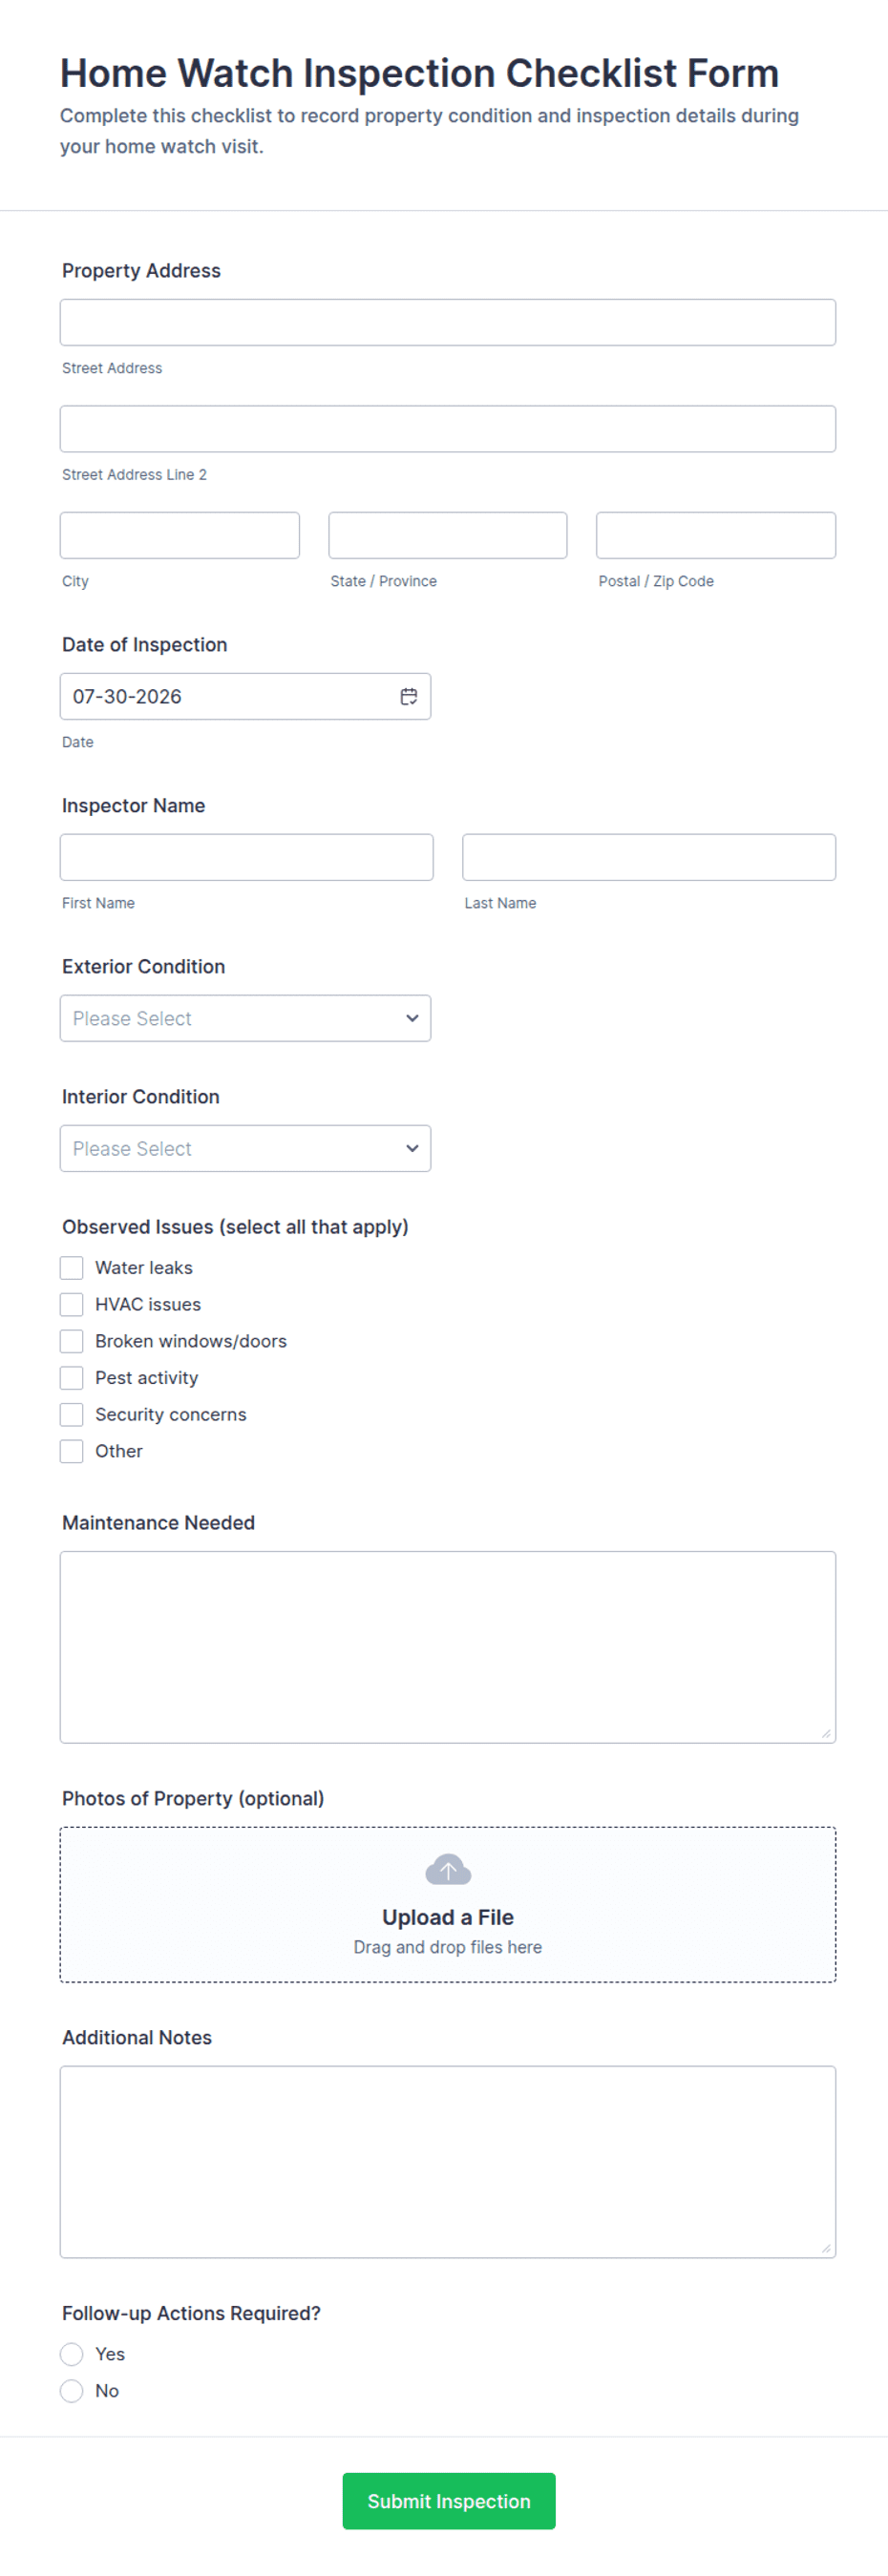Click the Street Address Line 2 field
The image size is (888, 2576).
[448, 429]
